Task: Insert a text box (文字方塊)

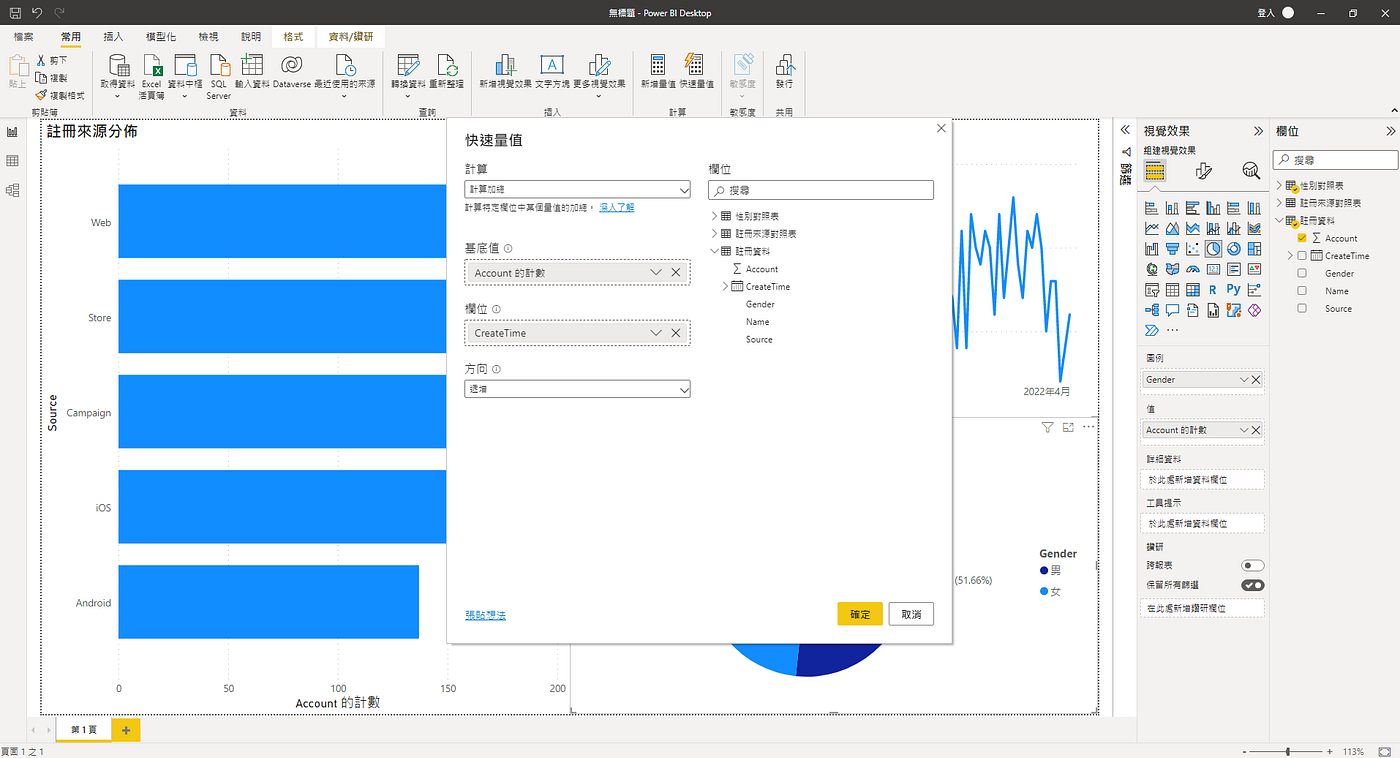Action: [551, 74]
